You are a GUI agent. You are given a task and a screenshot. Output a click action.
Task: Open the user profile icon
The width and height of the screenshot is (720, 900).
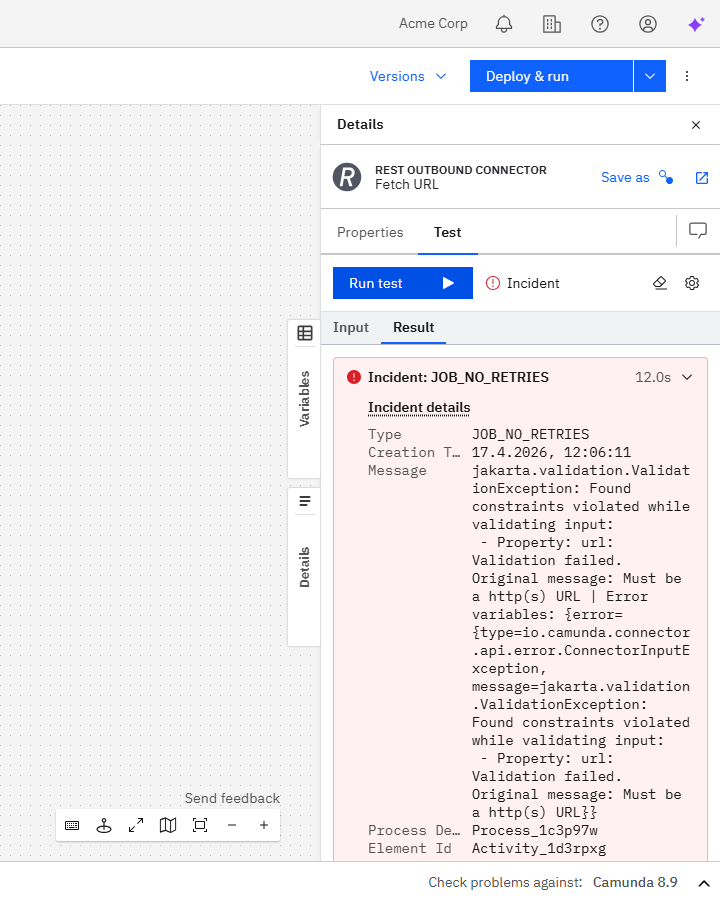tap(648, 24)
